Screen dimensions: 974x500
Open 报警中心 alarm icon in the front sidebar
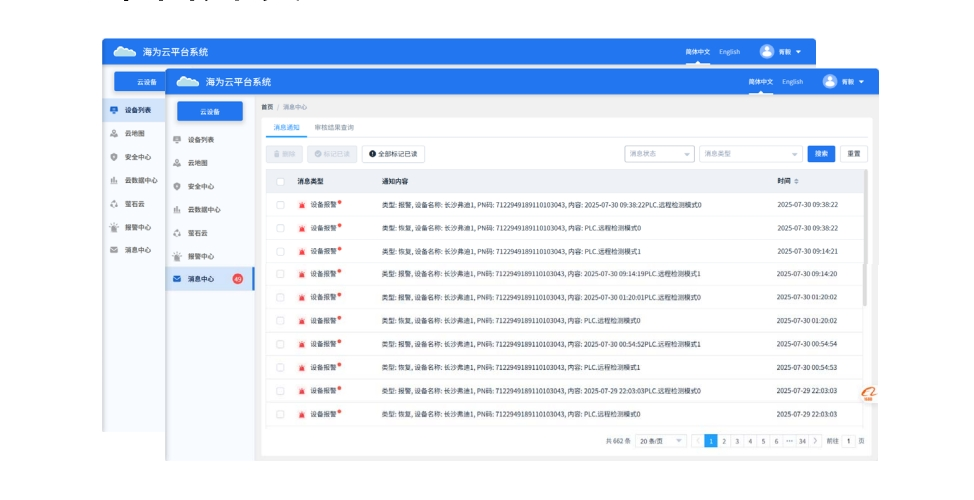[177, 256]
